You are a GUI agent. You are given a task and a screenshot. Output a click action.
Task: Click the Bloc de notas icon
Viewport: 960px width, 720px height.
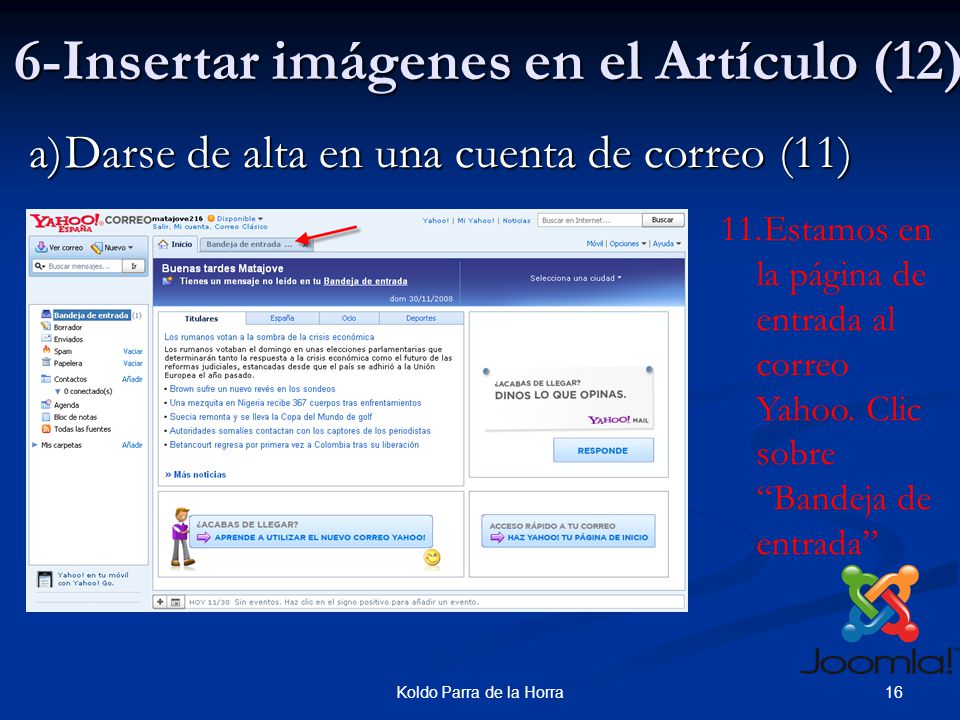coord(46,417)
